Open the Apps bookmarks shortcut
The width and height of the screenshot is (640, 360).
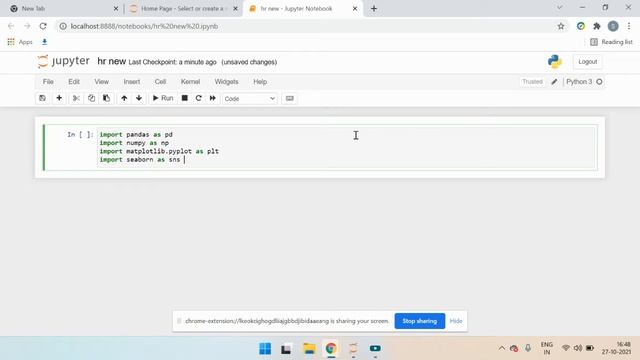tap(20, 42)
